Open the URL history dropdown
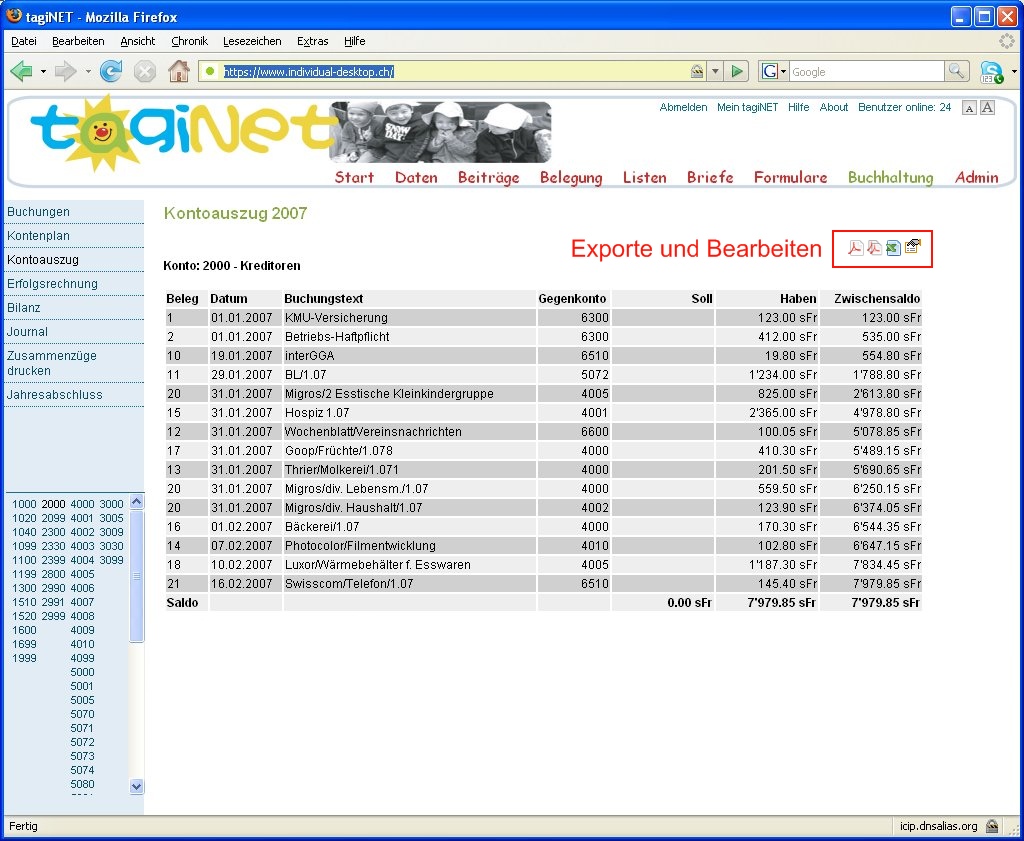This screenshot has height=841, width=1024. pyautogui.click(x=715, y=71)
